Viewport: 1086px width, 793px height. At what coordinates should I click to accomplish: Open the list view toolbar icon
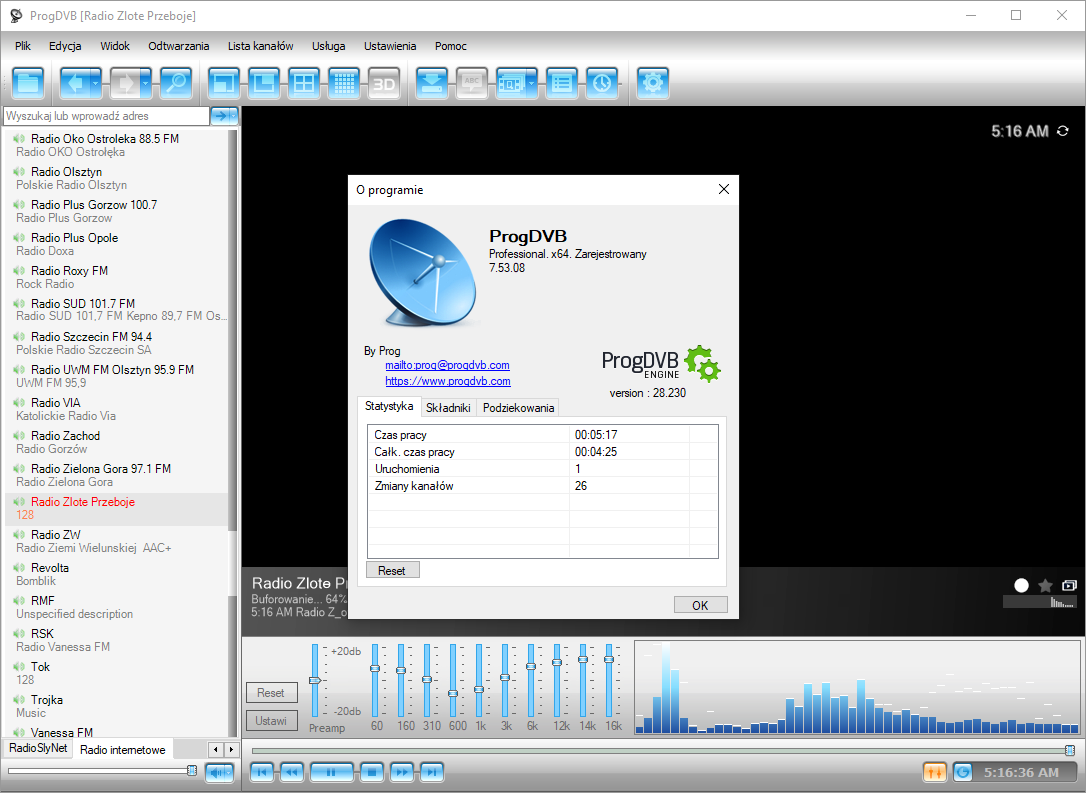click(x=562, y=83)
